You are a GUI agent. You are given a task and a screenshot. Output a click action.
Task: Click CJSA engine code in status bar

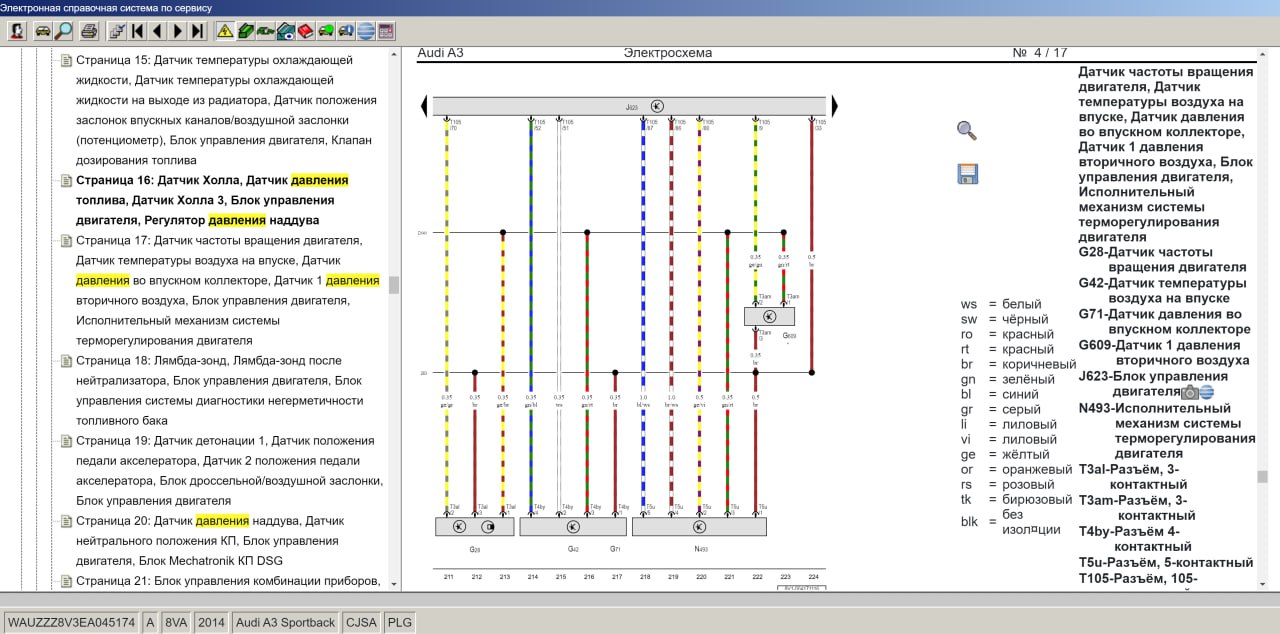(x=361, y=622)
